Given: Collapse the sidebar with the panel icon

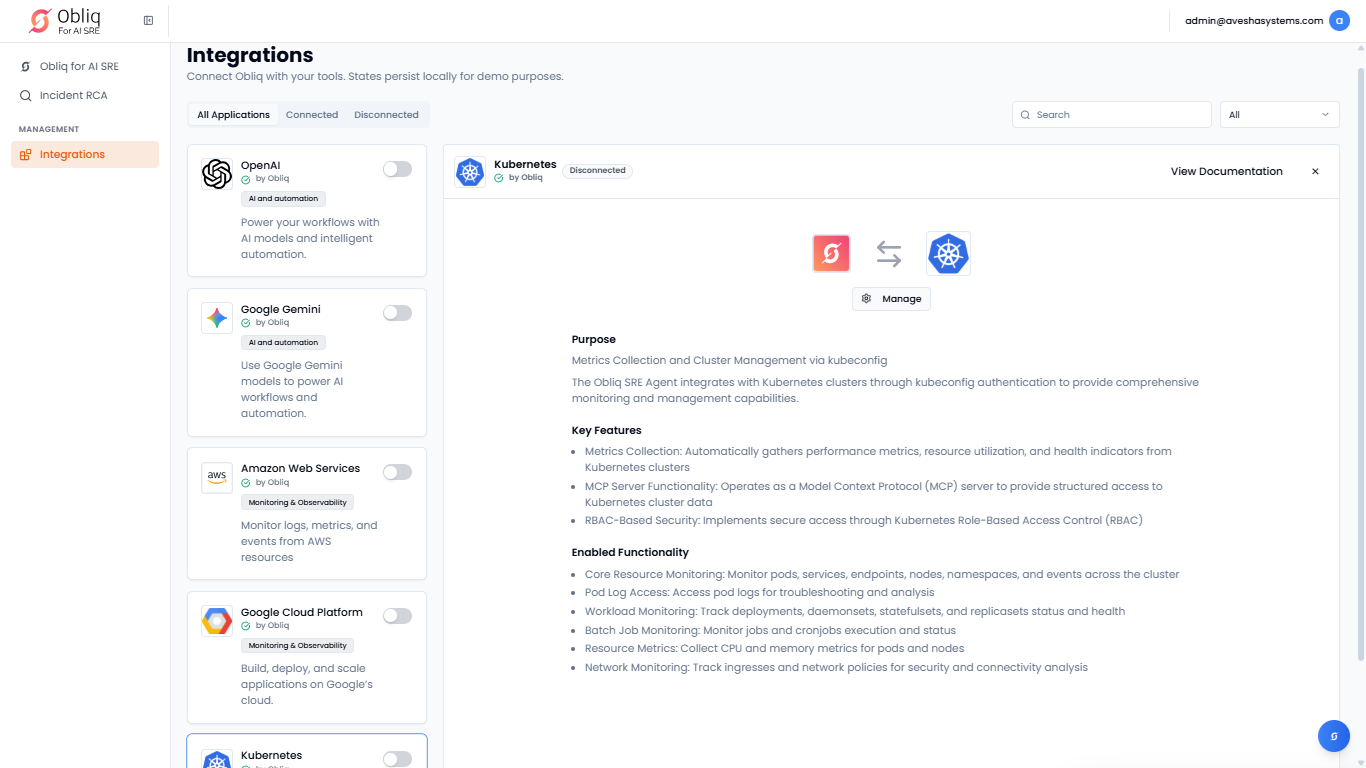Looking at the screenshot, I should click(x=148, y=21).
